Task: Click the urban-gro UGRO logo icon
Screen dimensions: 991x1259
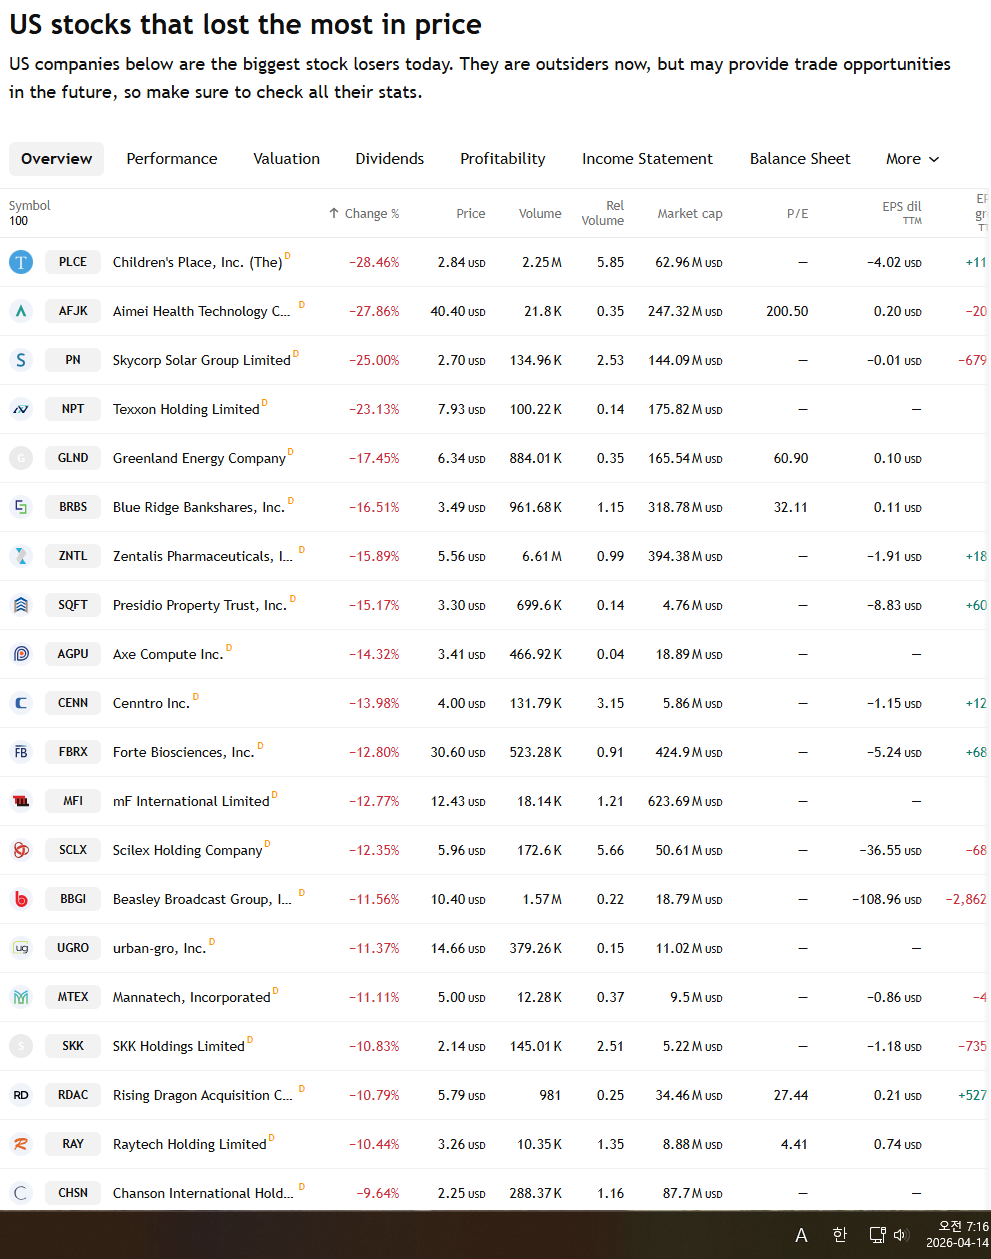Action: pyautogui.click(x=21, y=948)
